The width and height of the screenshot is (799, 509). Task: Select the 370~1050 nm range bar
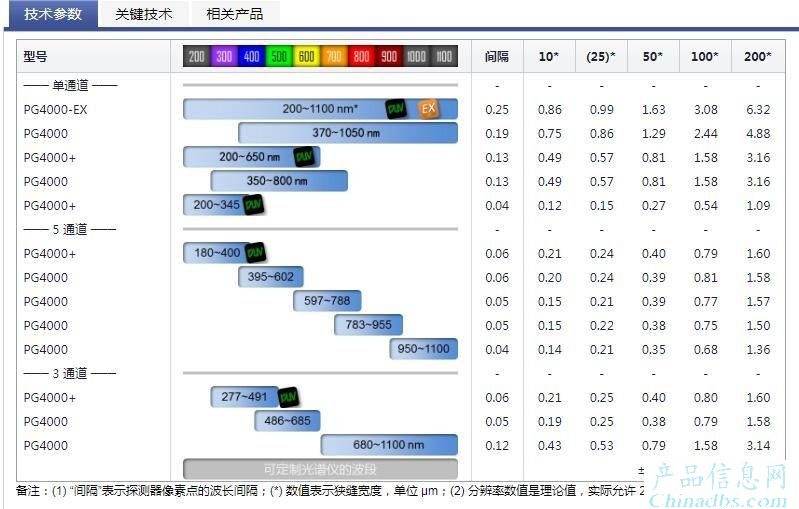[348, 132]
